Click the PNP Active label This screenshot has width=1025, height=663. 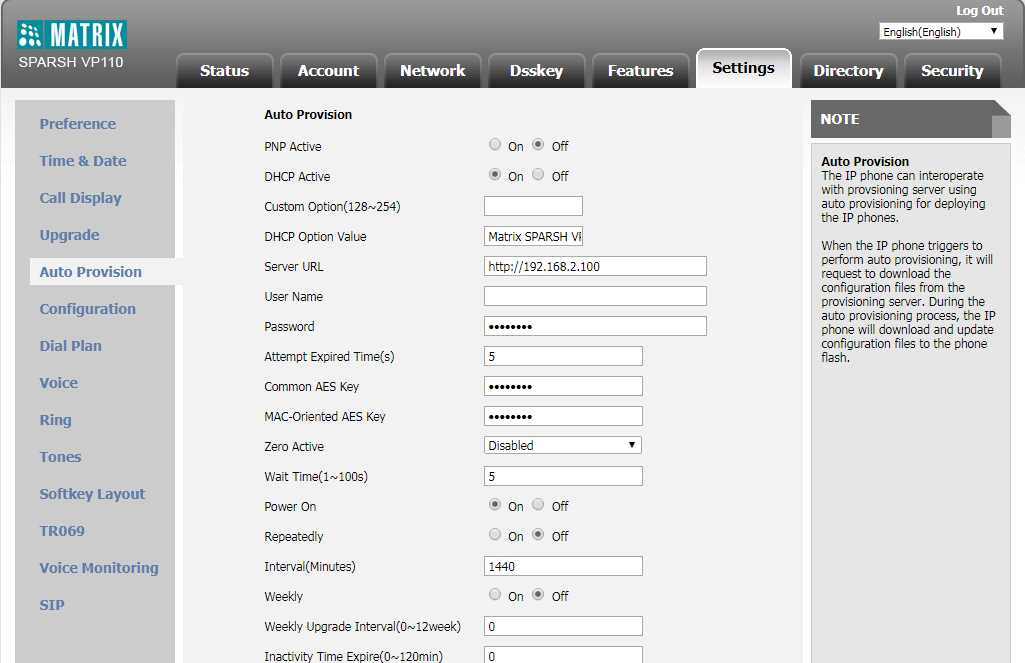point(293,146)
